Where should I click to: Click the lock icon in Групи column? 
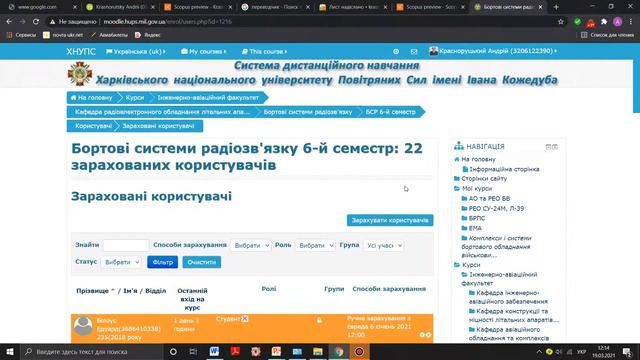point(319,321)
